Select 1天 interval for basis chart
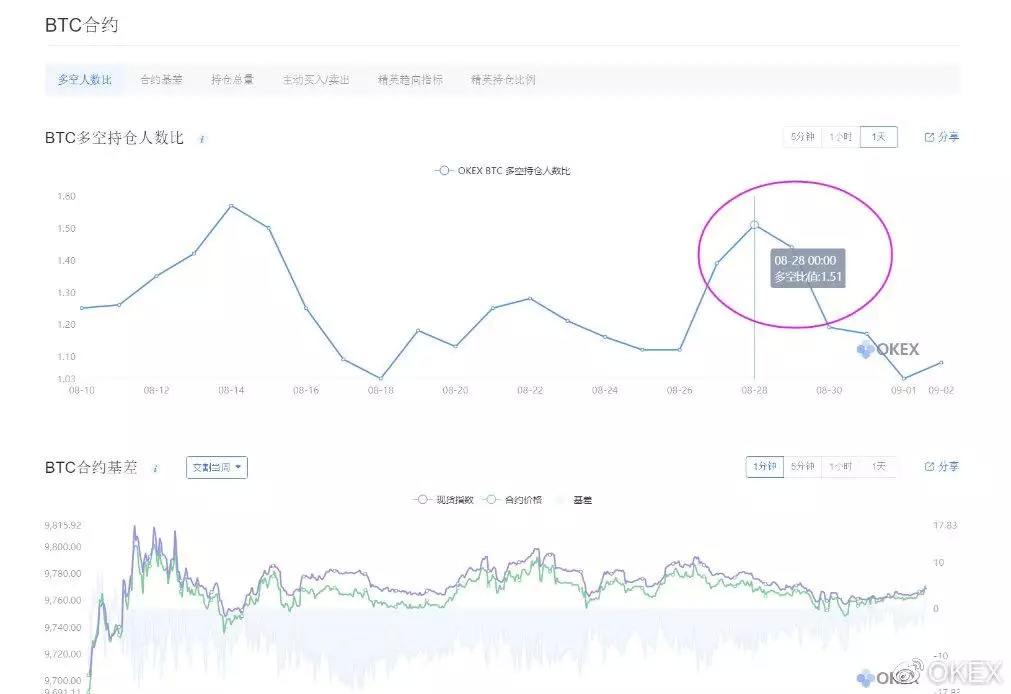 click(x=878, y=466)
